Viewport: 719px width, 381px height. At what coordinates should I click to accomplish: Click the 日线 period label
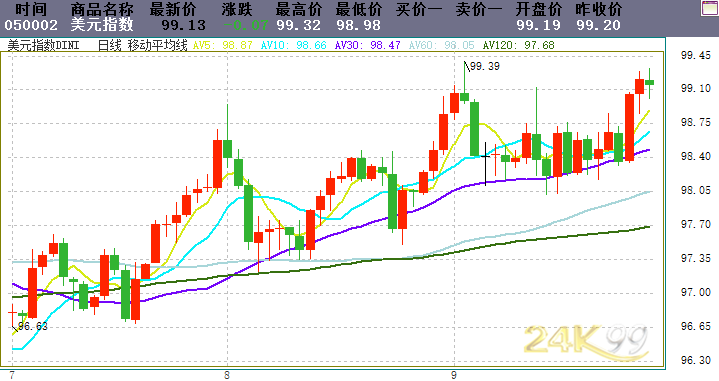110,45
